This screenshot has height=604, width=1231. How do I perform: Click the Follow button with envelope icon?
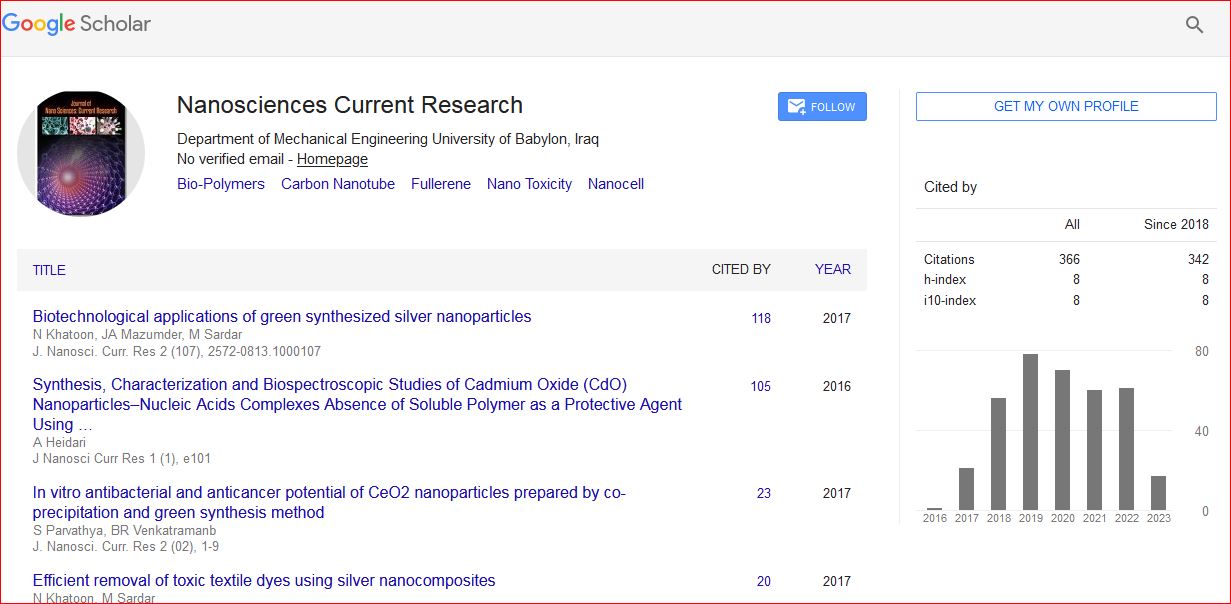tap(822, 107)
